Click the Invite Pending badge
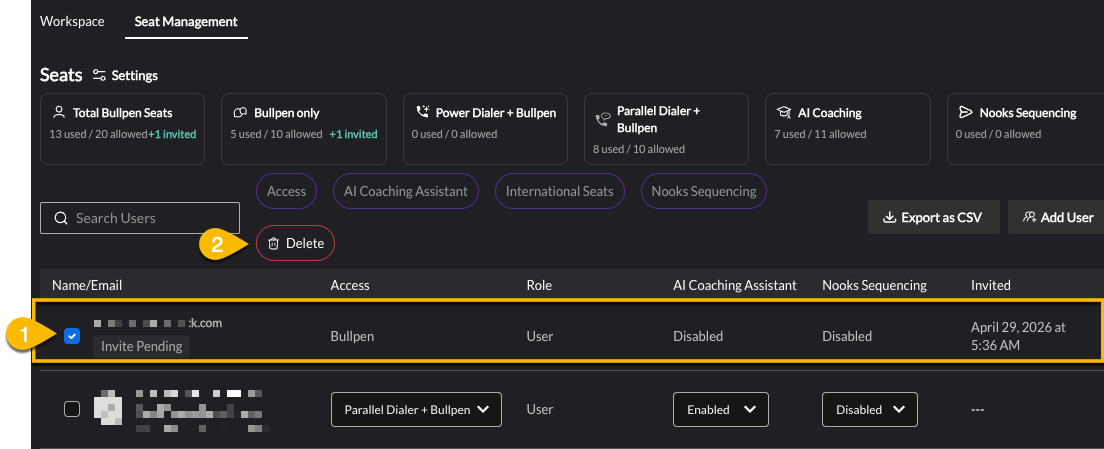 coord(142,346)
